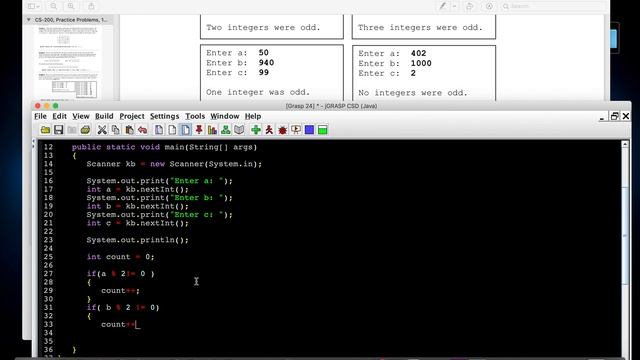Image resolution: width=640 pixels, height=360 pixels.
Task: Copy selection with the copy icon
Action: [116, 130]
